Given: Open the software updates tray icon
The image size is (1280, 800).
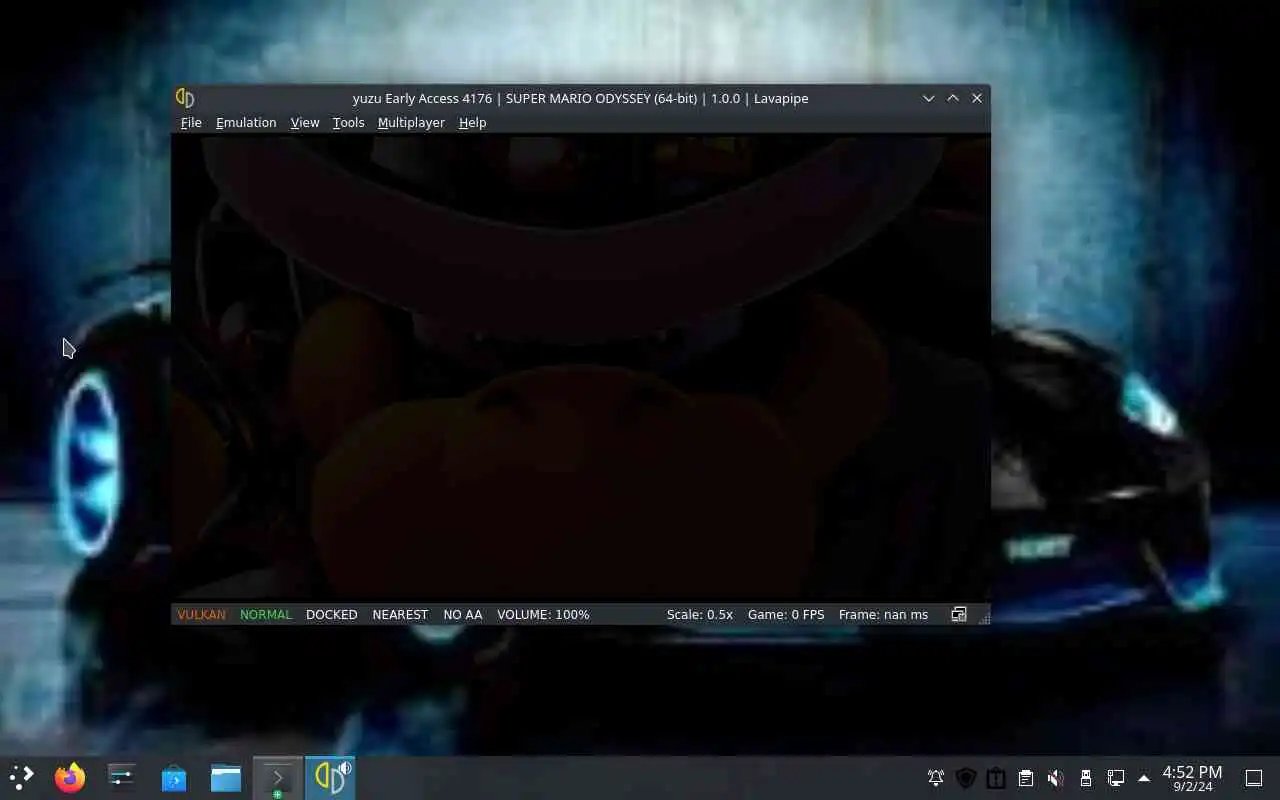Looking at the screenshot, I should click(996, 778).
